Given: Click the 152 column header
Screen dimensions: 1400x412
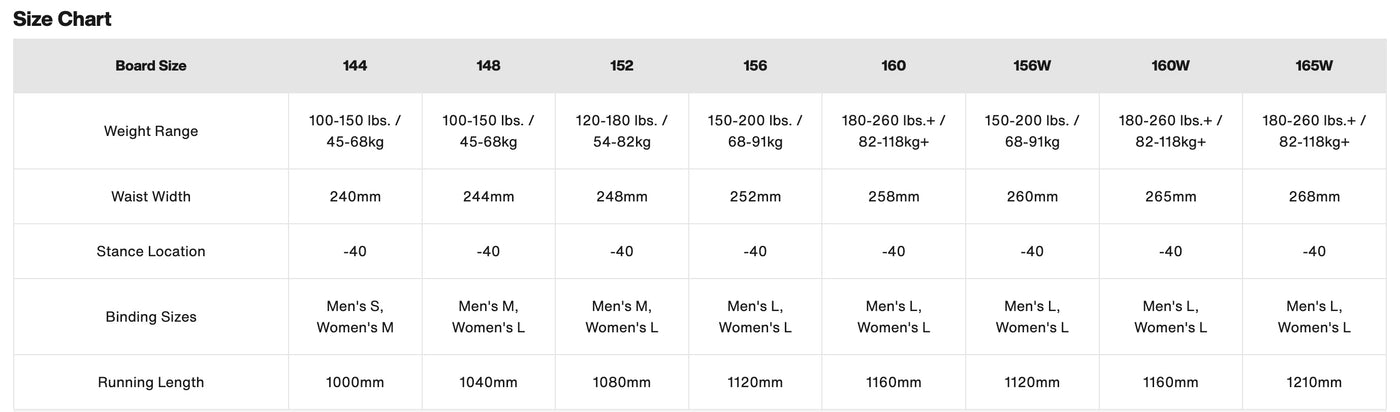Looking at the screenshot, I should [622, 66].
